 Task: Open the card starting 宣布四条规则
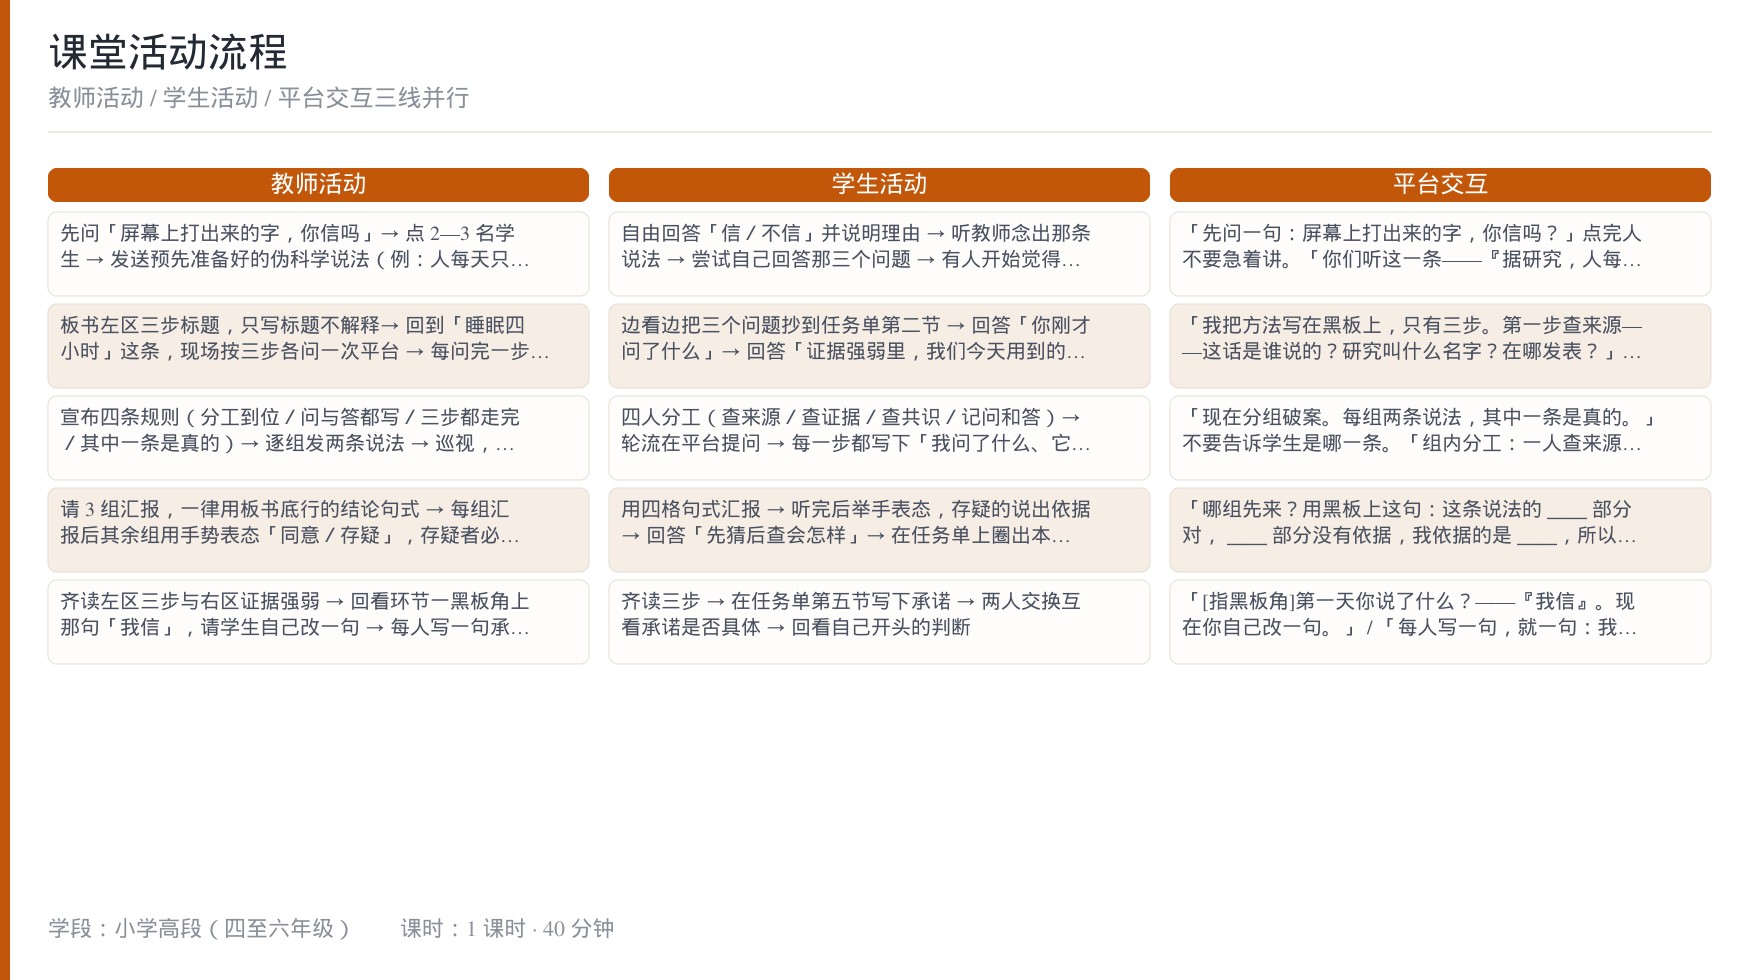[x=318, y=438]
